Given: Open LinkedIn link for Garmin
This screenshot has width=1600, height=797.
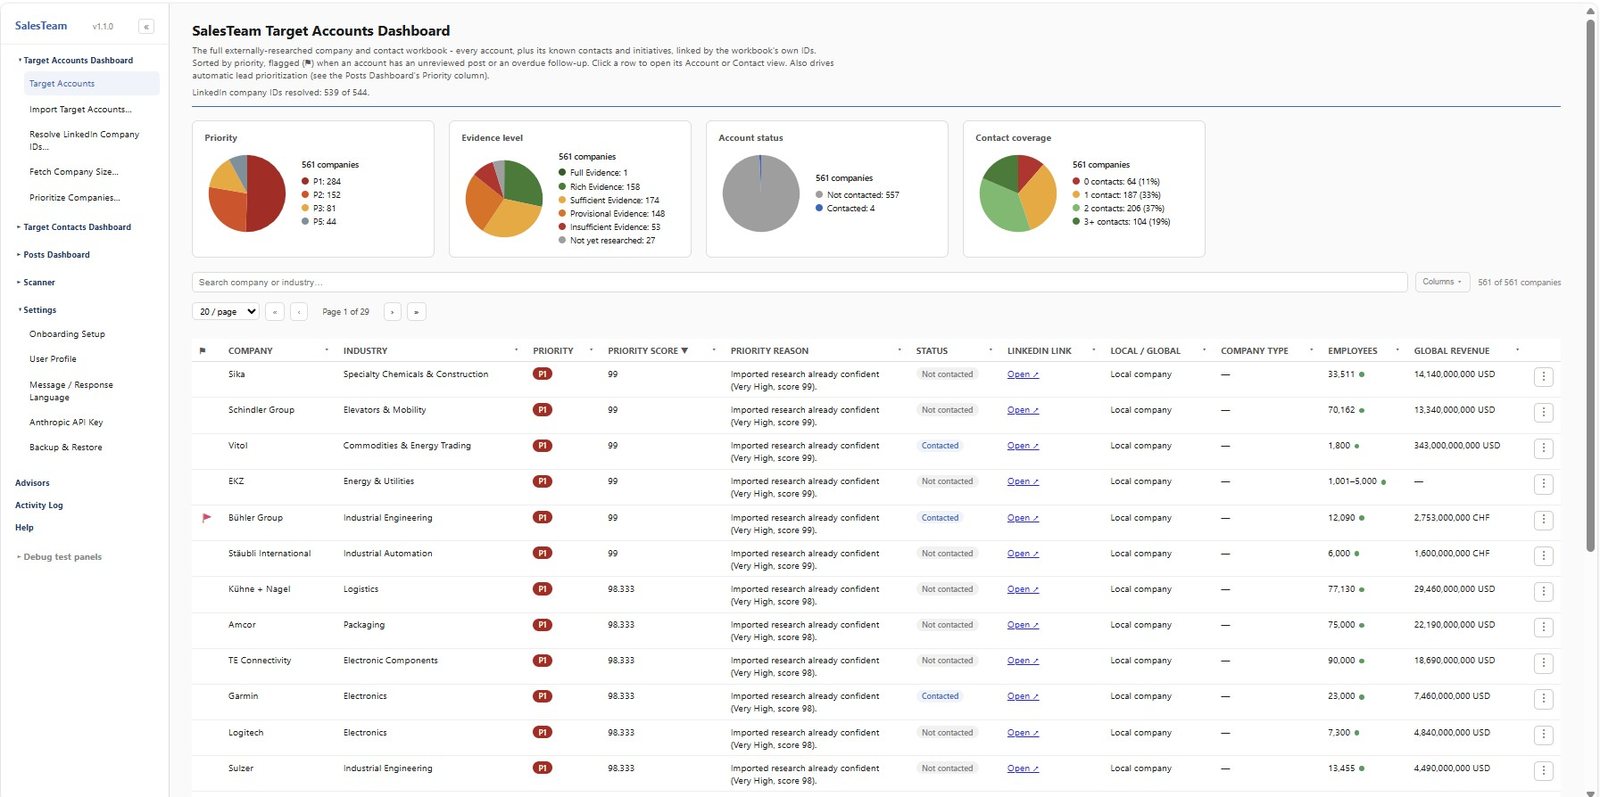Looking at the screenshot, I should pos(1023,696).
